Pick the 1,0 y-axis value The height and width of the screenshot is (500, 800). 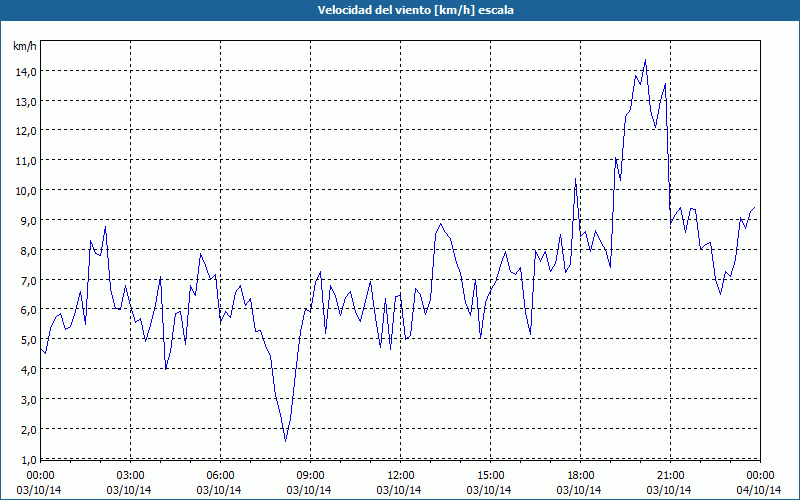pyautogui.click(x=28, y=460)
